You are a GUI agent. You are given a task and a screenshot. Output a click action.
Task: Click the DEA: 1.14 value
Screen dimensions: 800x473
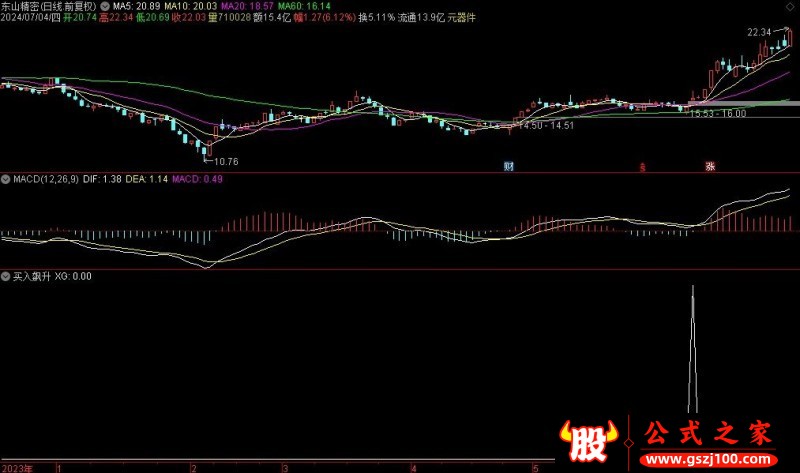(146, 179)
